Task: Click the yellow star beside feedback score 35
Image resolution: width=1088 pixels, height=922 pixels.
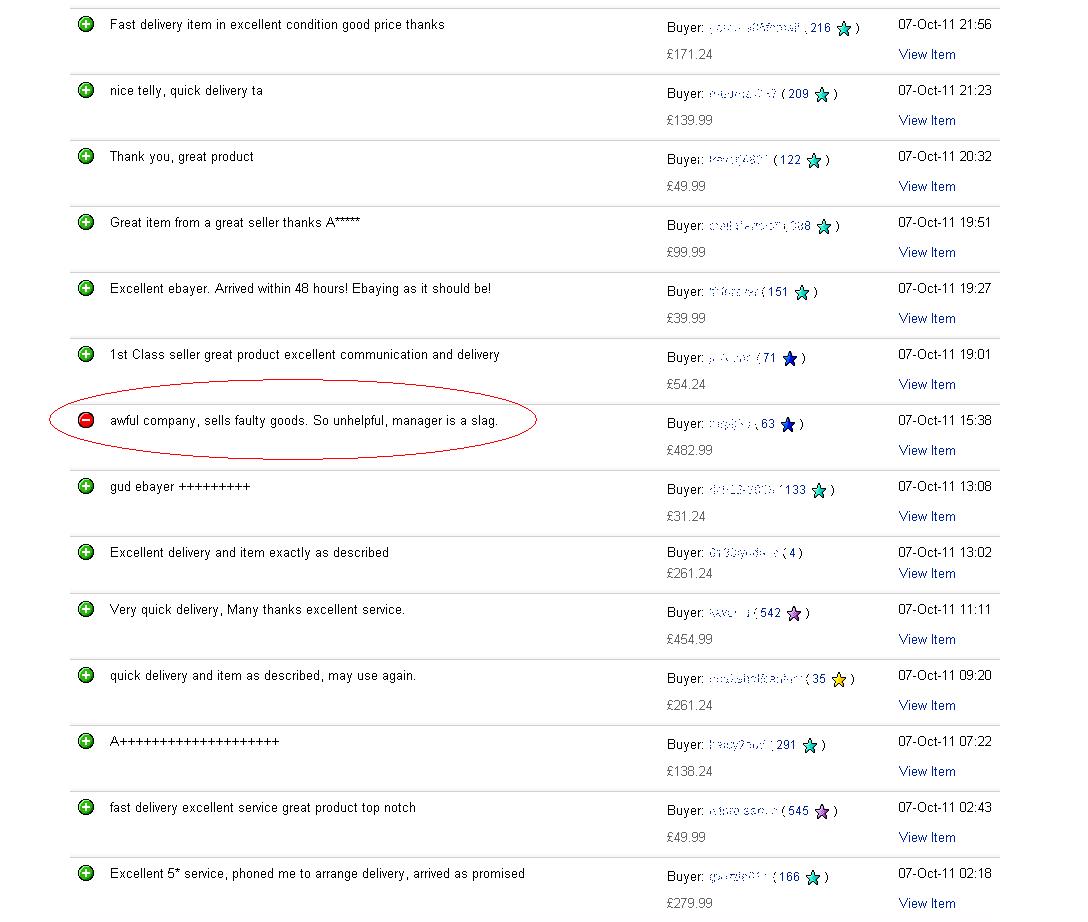Action: coord(839,679)
